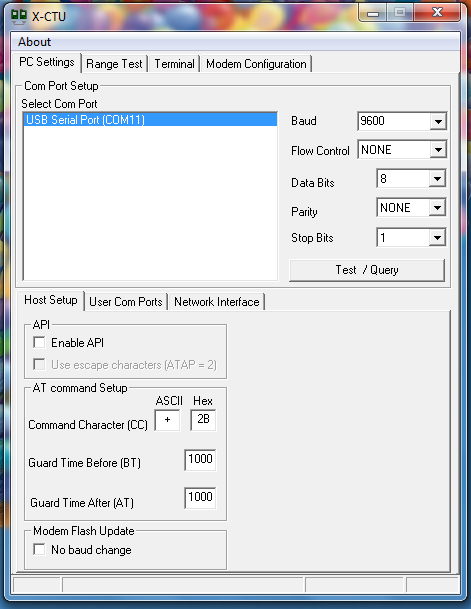This screenshot has height=609, width=471.
Task: Open the Terminal tab
Action: coord(174,64)
